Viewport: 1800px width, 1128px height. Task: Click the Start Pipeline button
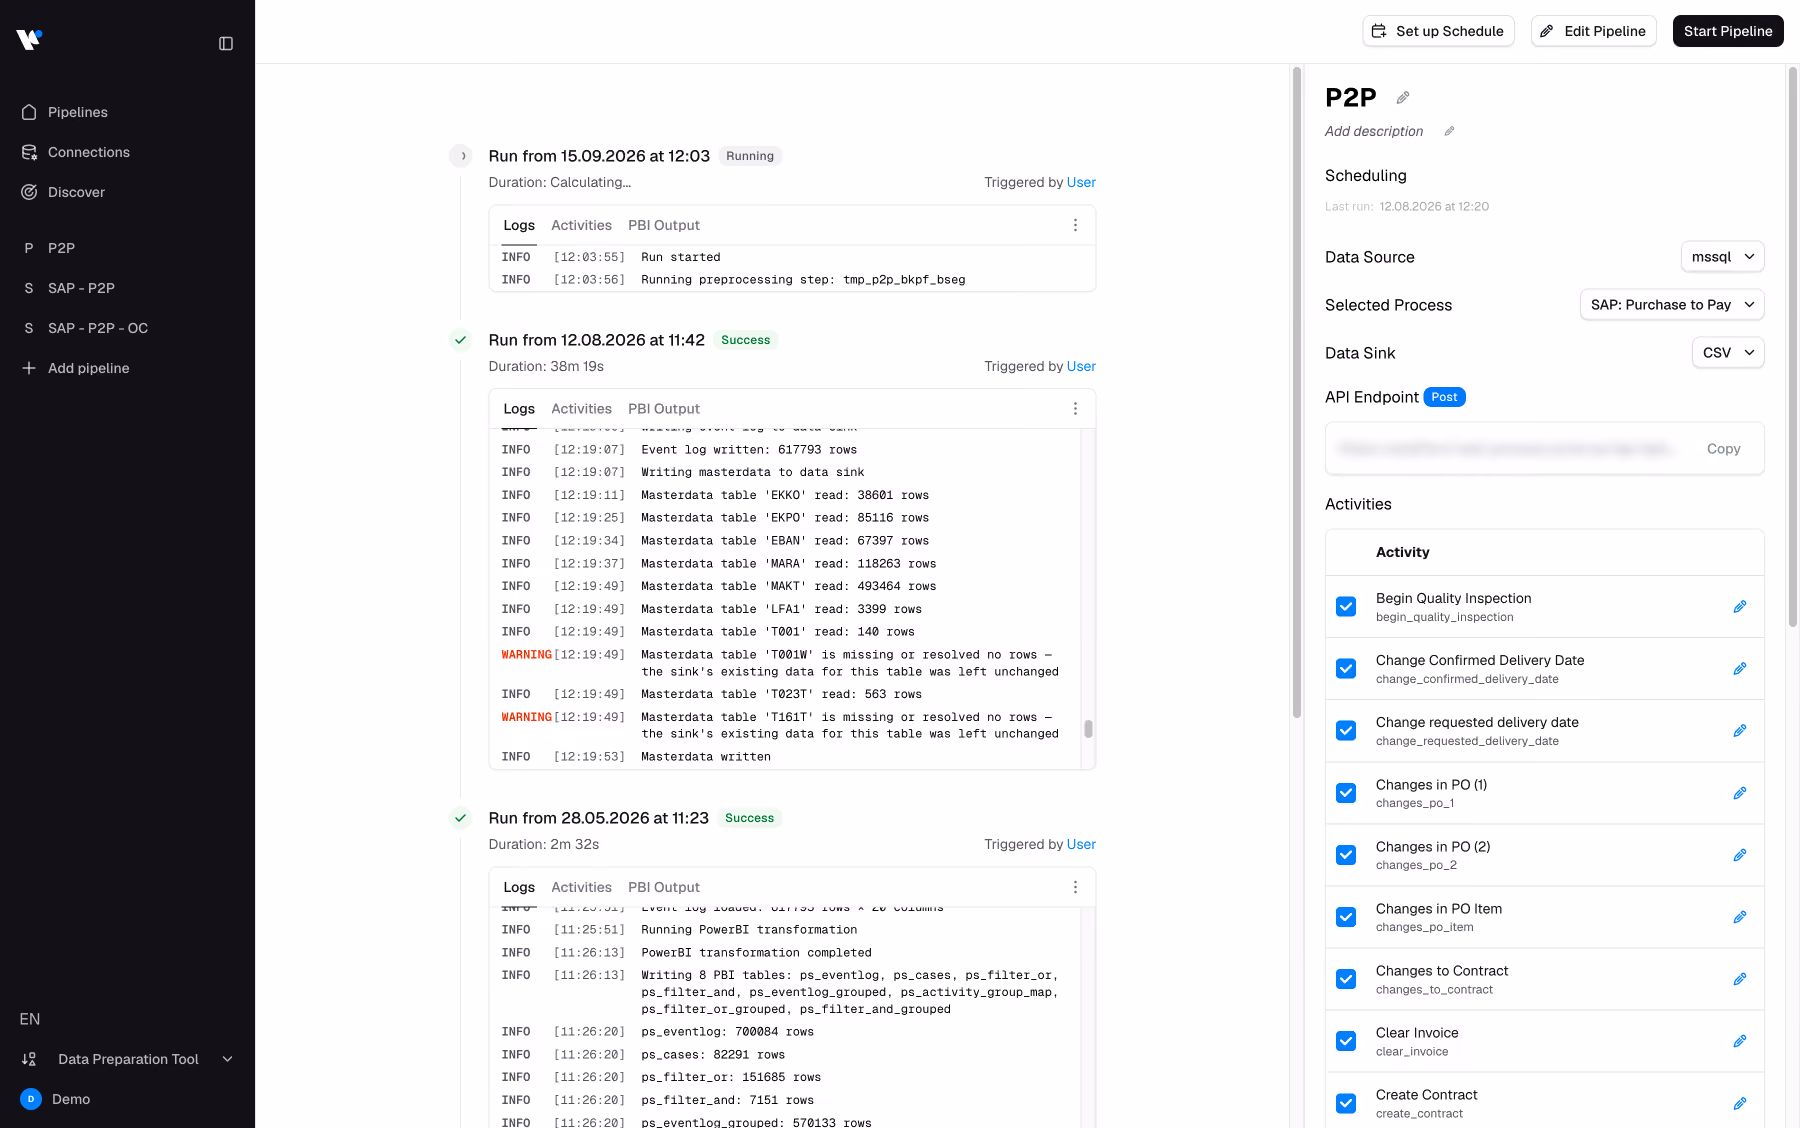1728,31
